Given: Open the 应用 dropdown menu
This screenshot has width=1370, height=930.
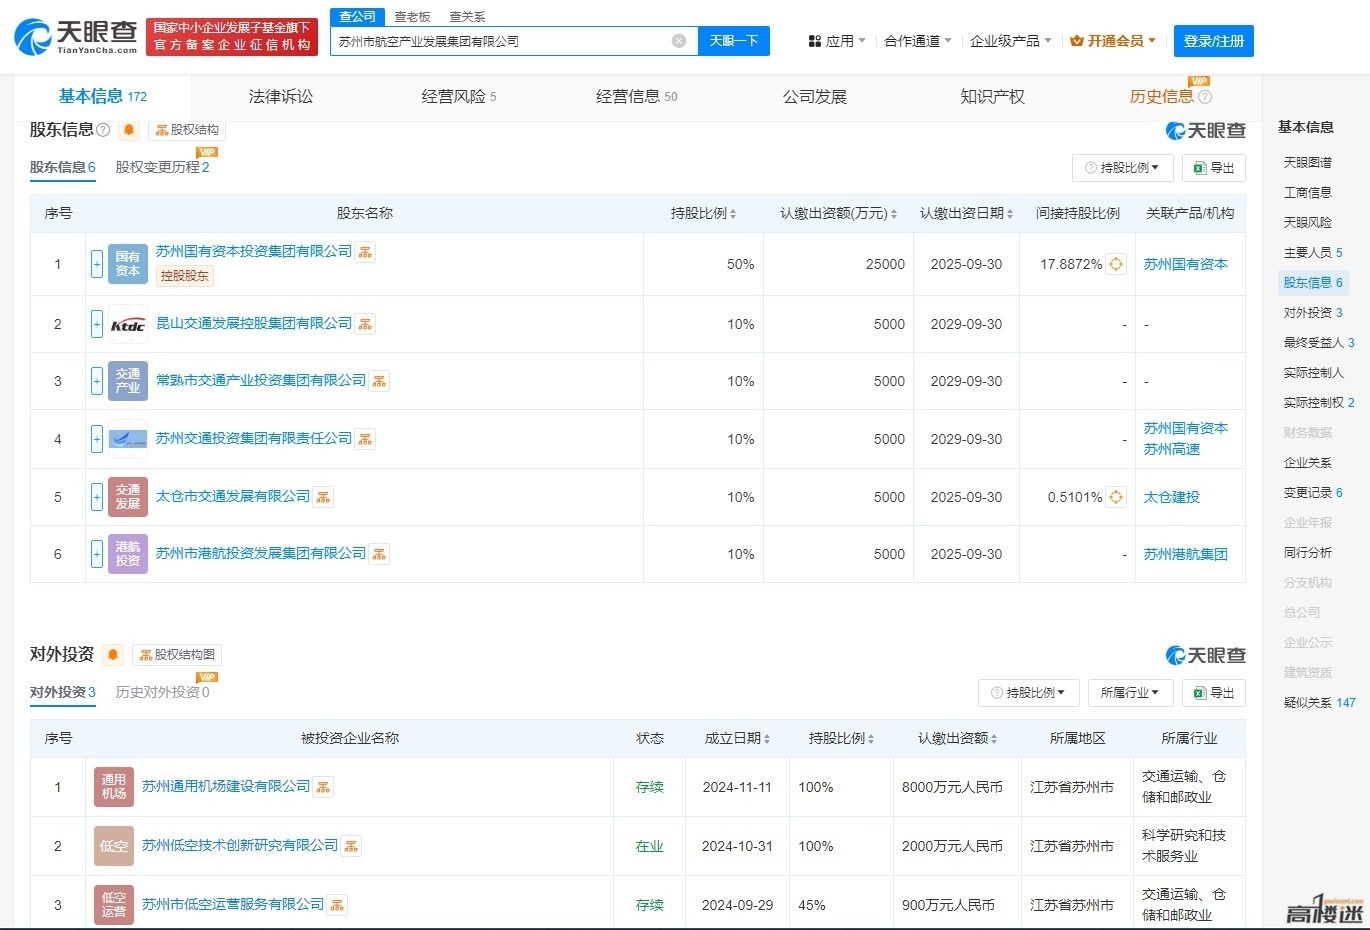Looking at the screenshot, I should [837, 41].
